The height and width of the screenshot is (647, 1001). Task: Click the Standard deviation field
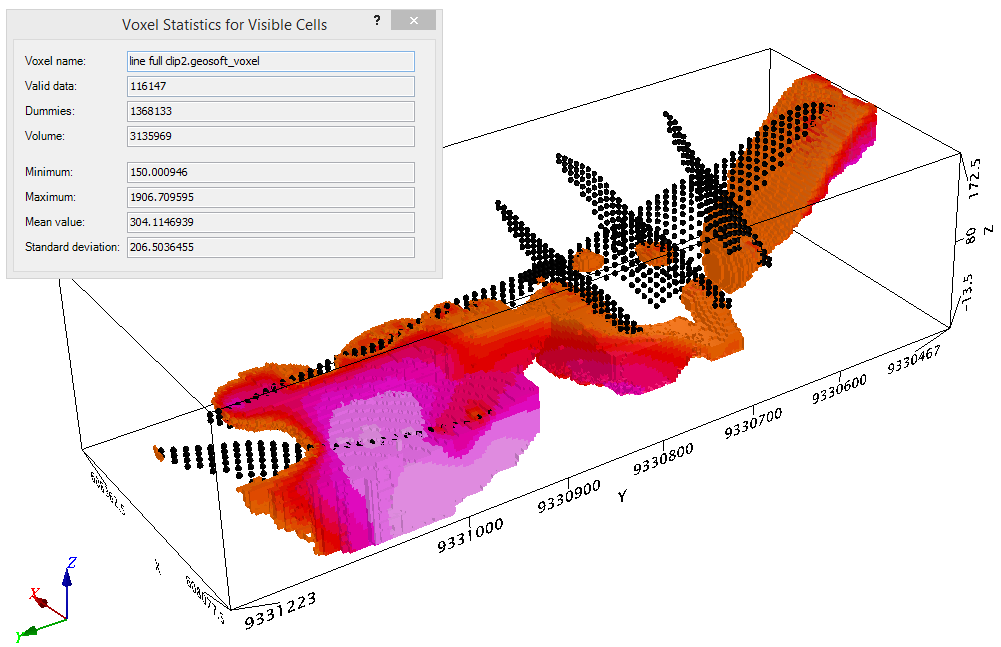tap(271, 247)
